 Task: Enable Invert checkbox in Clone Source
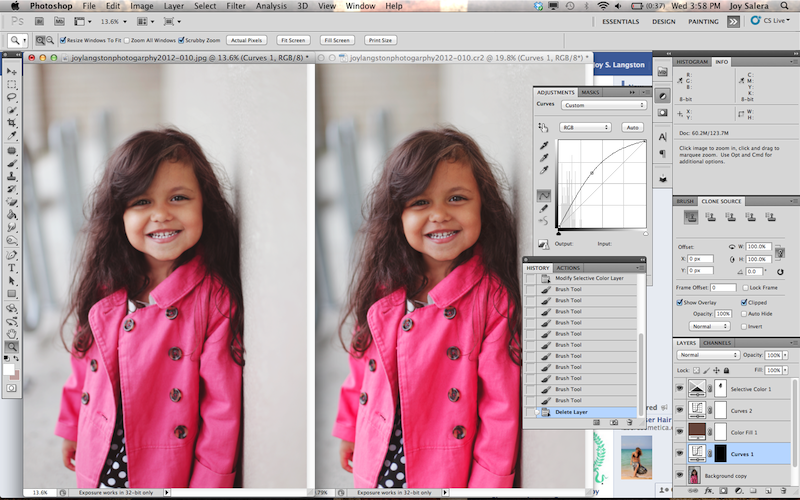744,327
